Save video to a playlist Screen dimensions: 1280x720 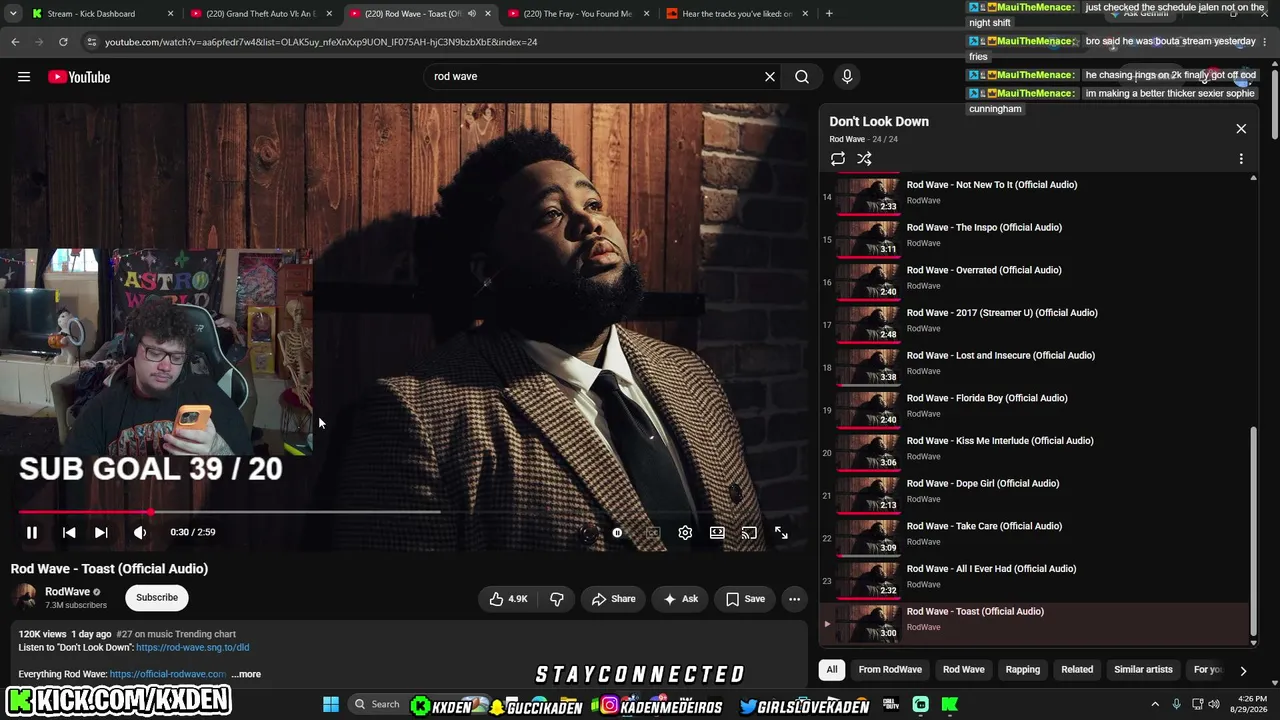745,599
